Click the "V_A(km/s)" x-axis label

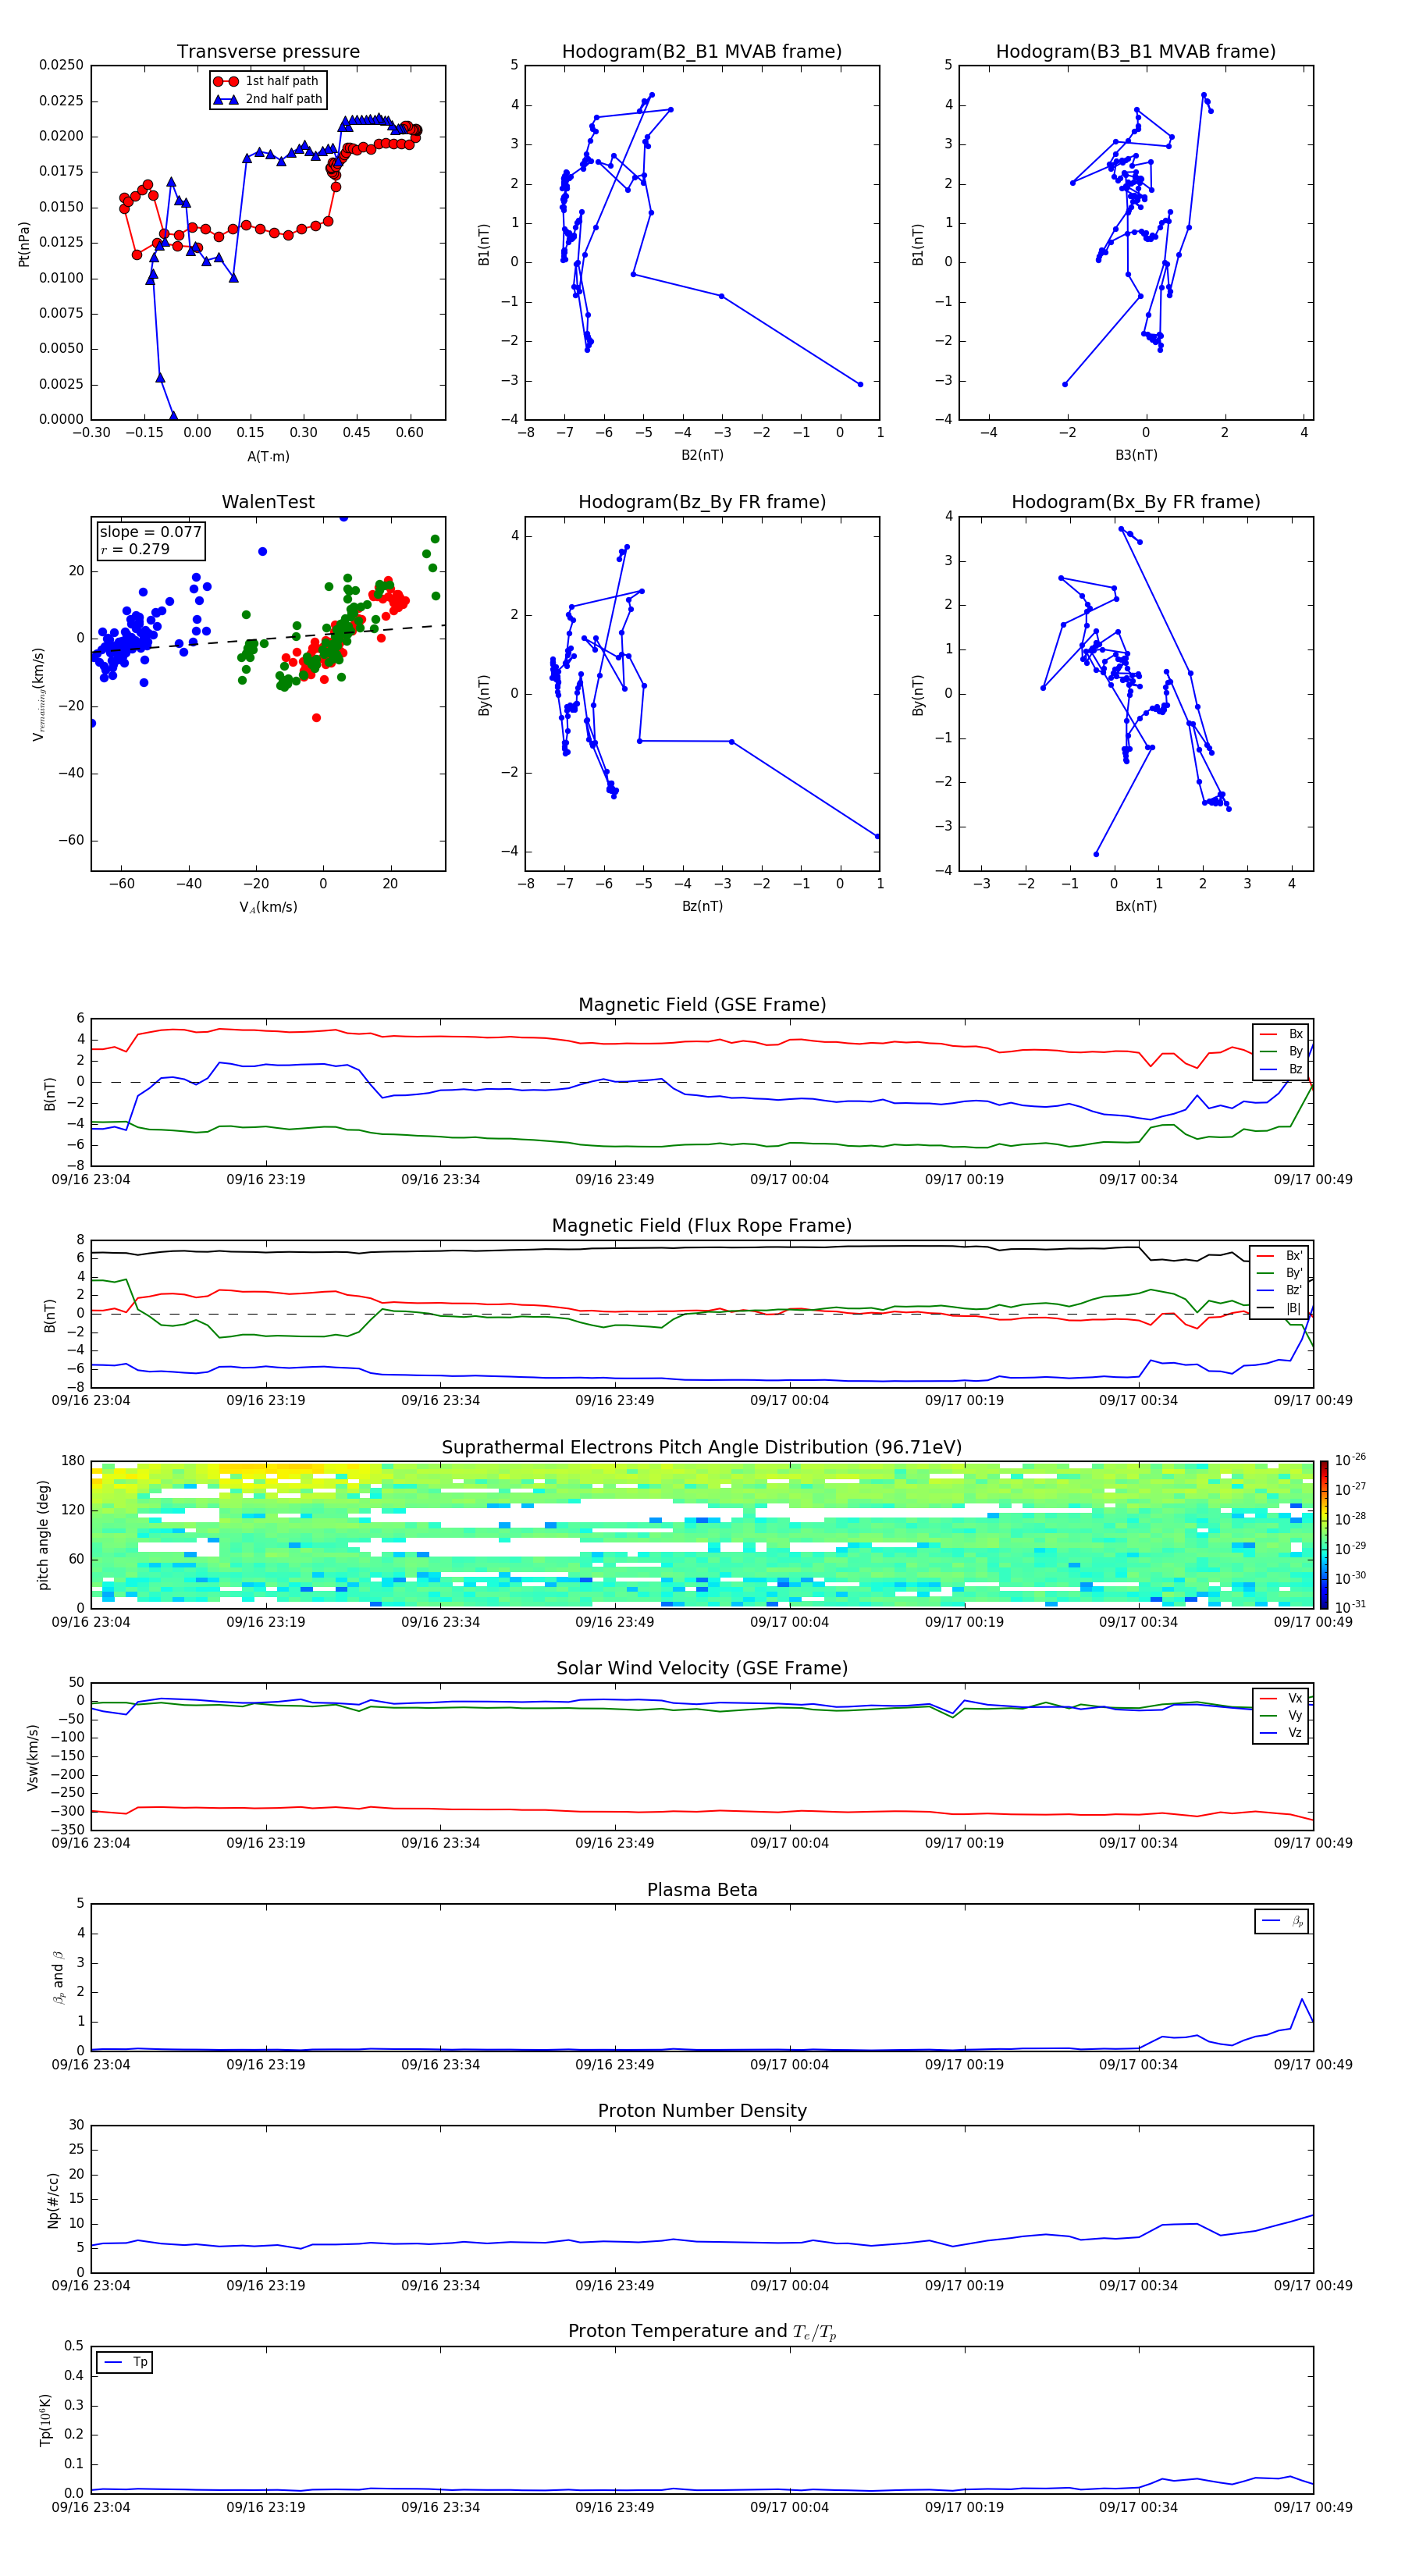268,907
